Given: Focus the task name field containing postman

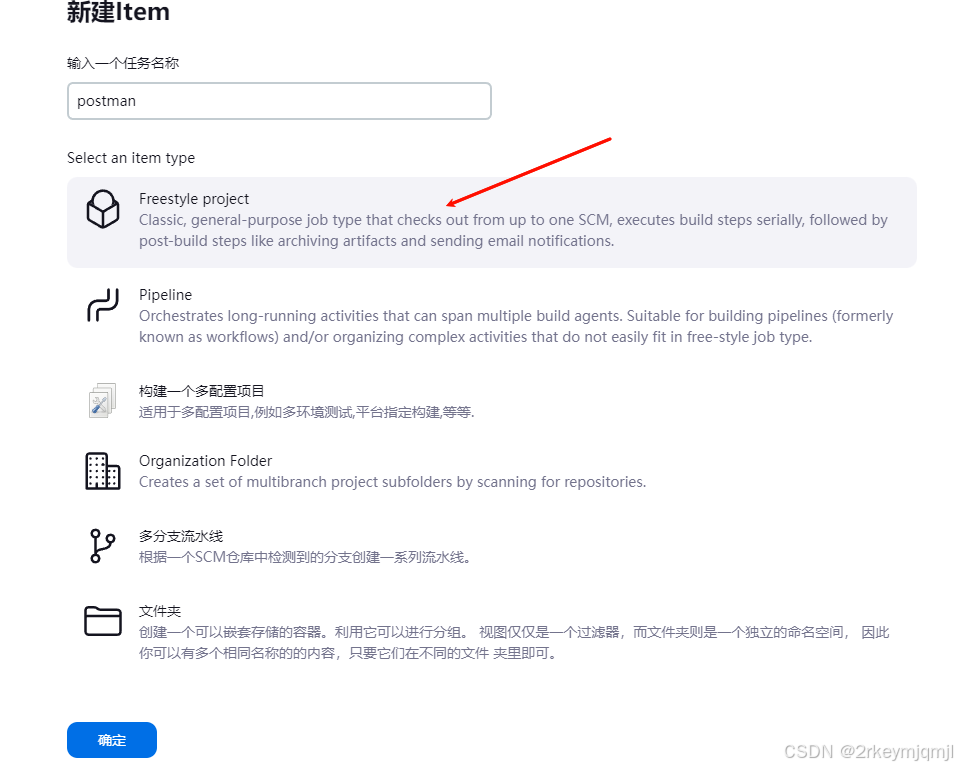Looking at the screenshot, I should click(279, 101).
